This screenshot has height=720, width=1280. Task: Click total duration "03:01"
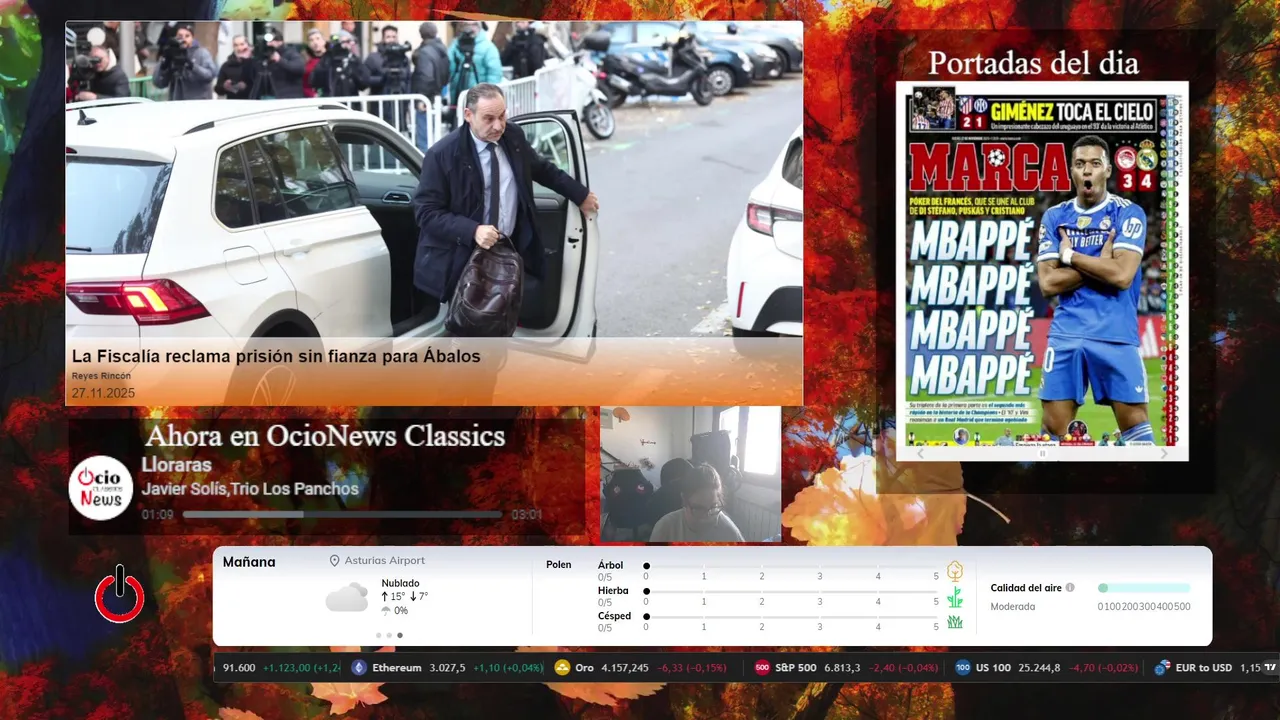pyautogui.click(x=527, y=515)
